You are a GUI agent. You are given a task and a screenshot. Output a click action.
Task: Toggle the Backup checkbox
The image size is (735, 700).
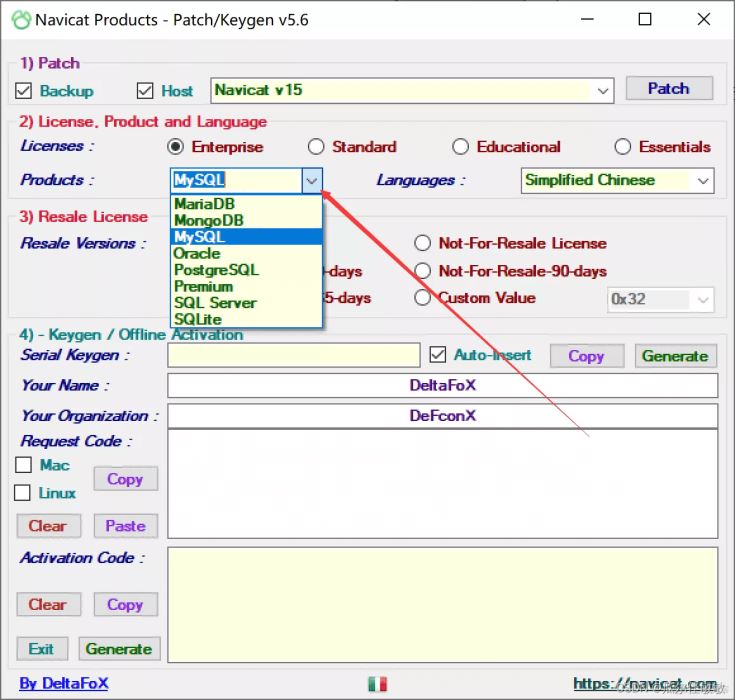click(x=24, y=91)
